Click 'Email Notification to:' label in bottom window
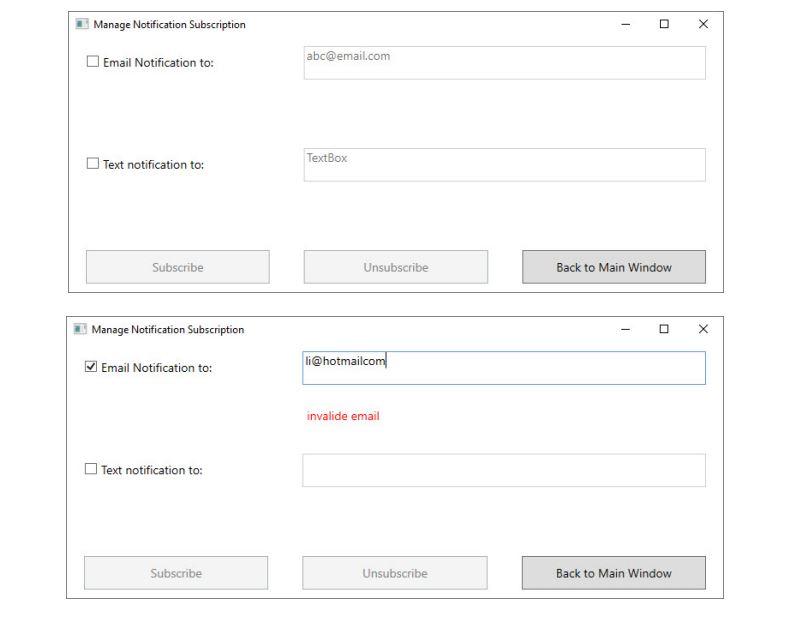This screenshot has height=626, width=792. pyautogui.click(x=157, y=368)
